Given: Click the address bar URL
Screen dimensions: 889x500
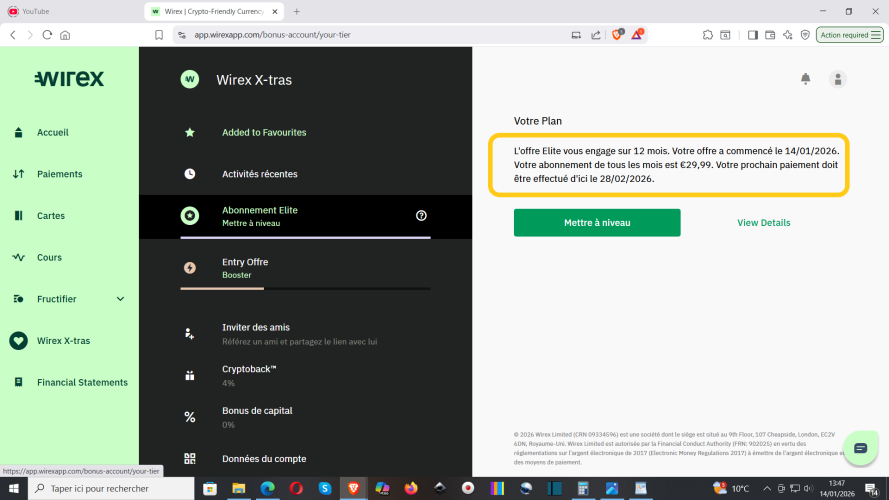Looking at the screenshot, I should click(x=272, y=35).
